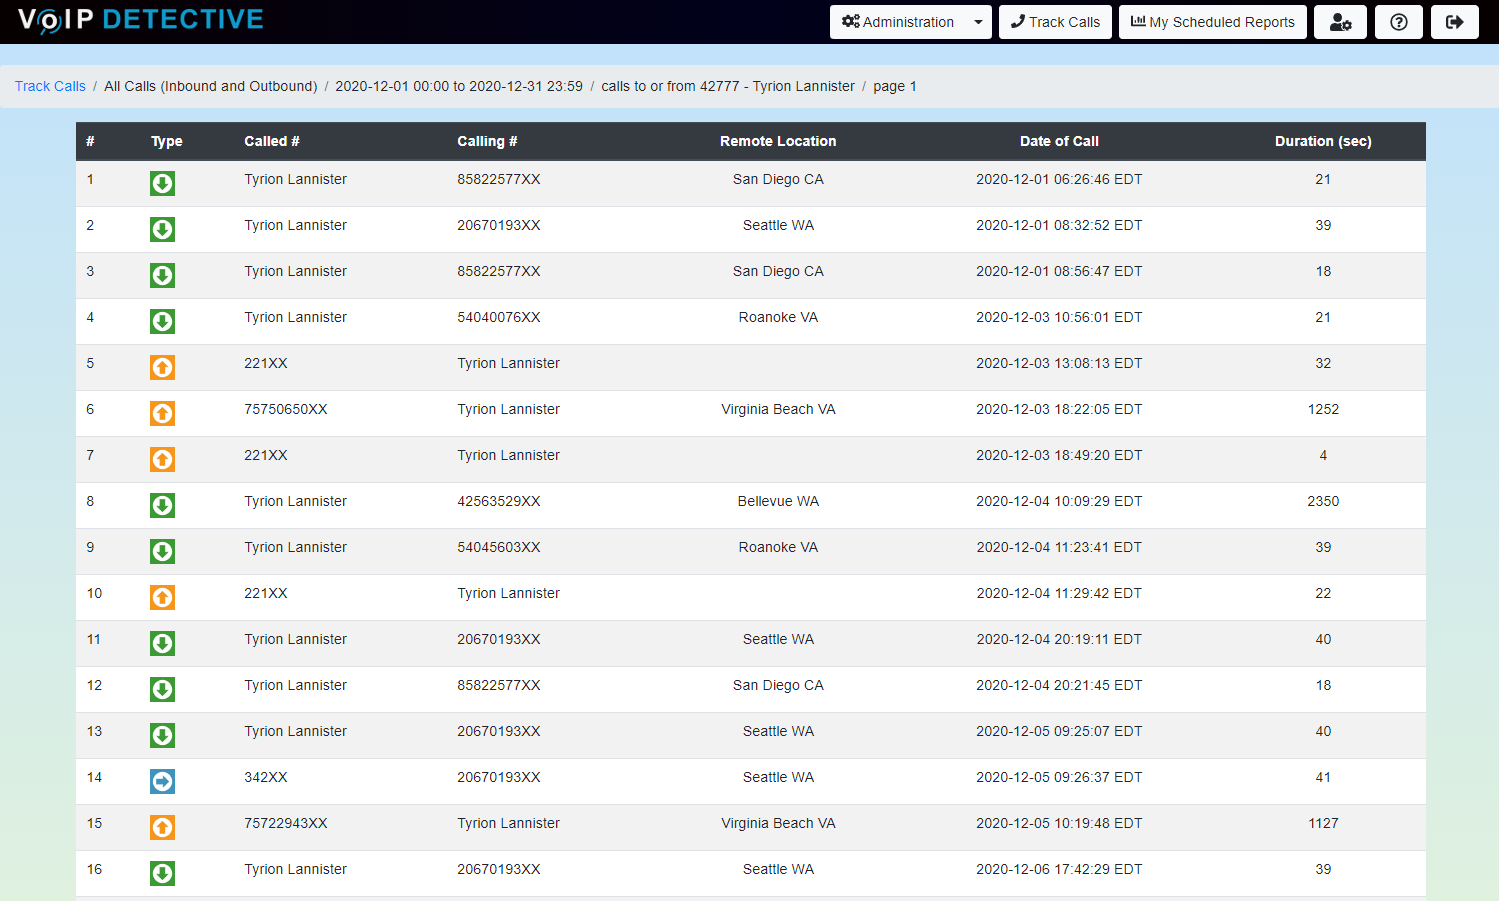Click the All Calls (Inbound and Outbound) breadcrumb

point(211,86)
